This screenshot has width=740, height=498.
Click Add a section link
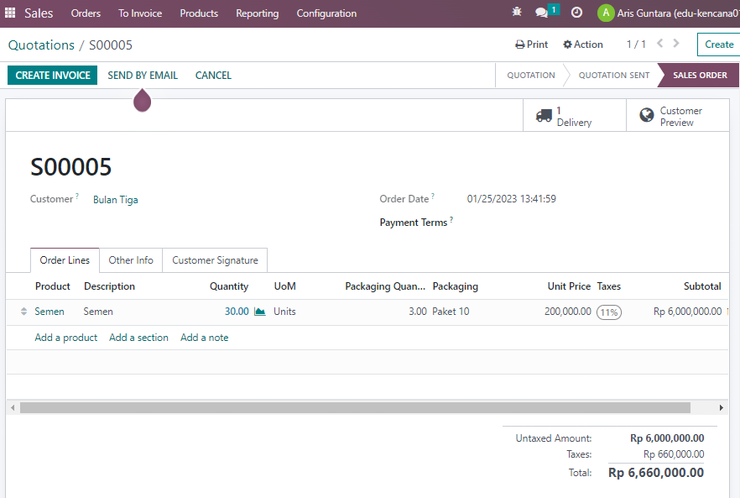[x=138, y=338]
